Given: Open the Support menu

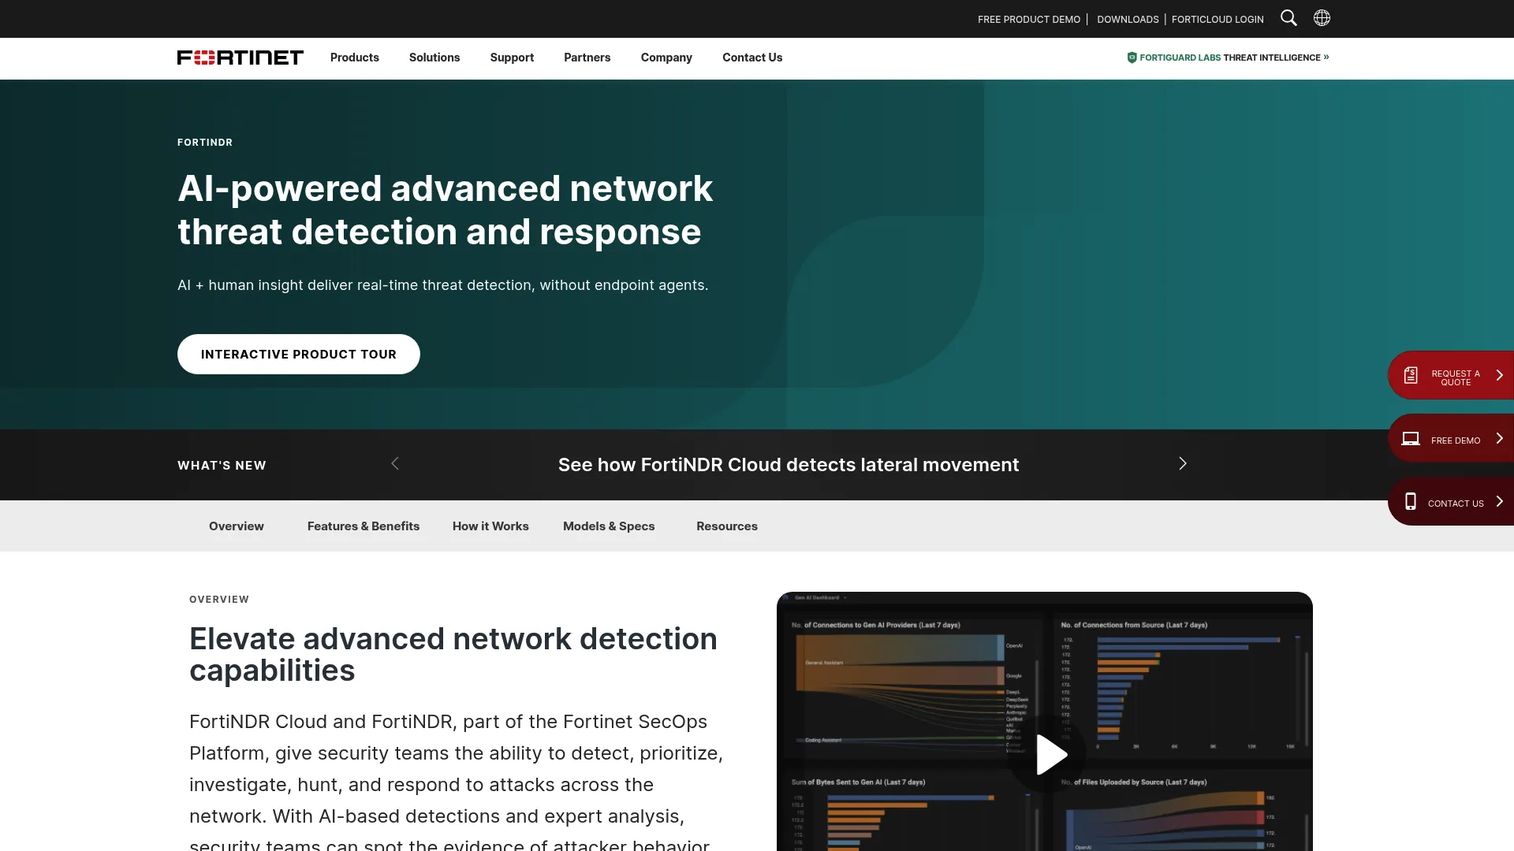Looking at the screenshot, I should [x=512, y=58].
